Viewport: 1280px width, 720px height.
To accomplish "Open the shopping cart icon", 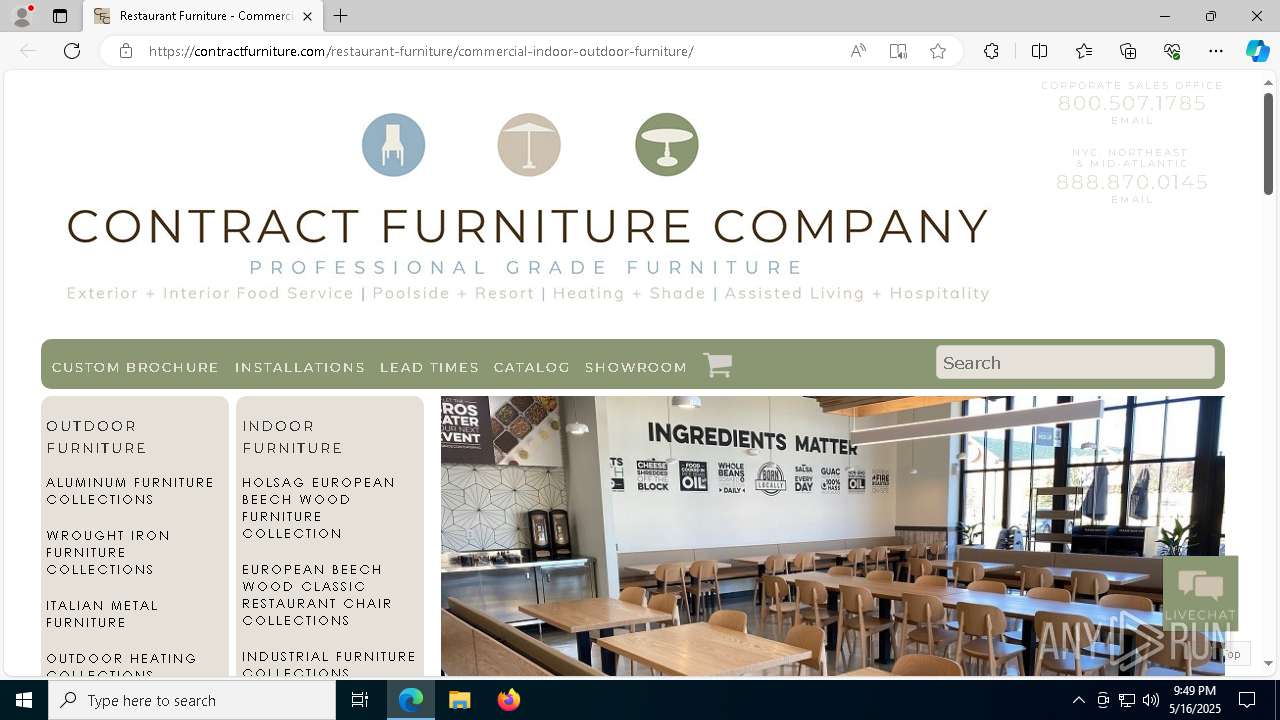I will click(717, 365).
